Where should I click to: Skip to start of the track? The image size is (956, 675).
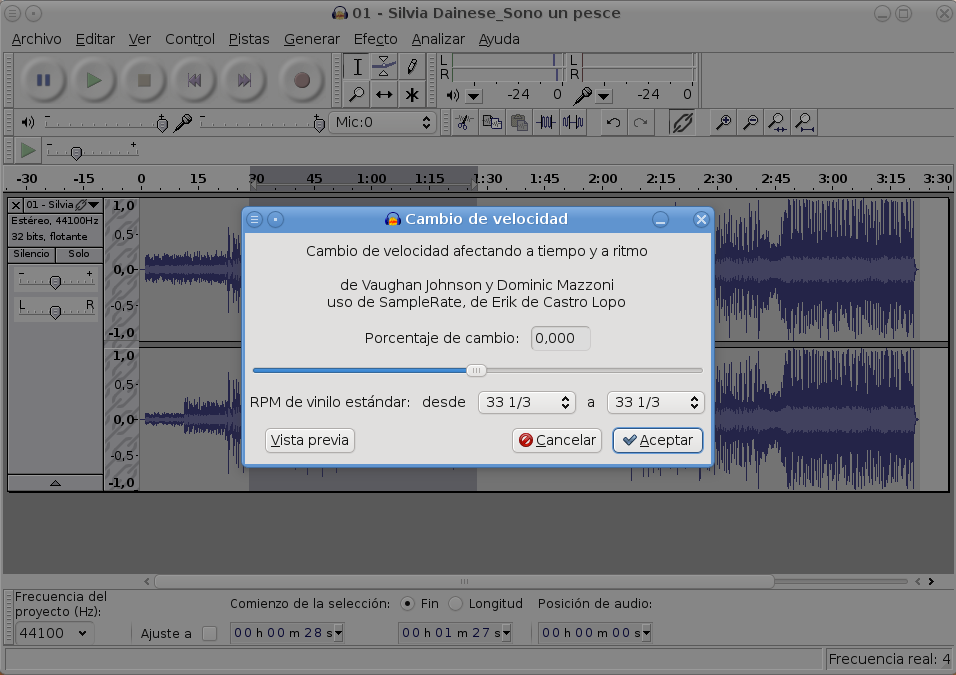194,80
